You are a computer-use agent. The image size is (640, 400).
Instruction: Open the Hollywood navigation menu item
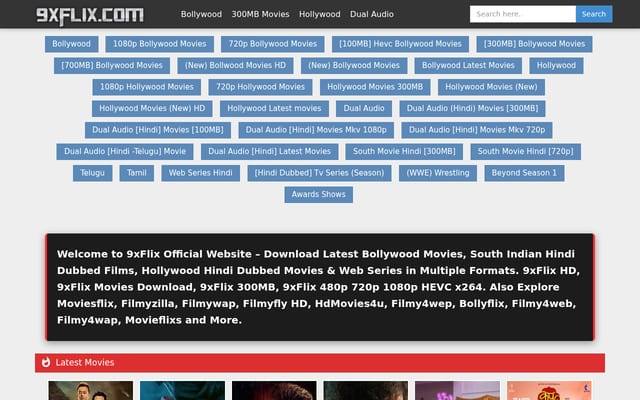coord(320,14)
